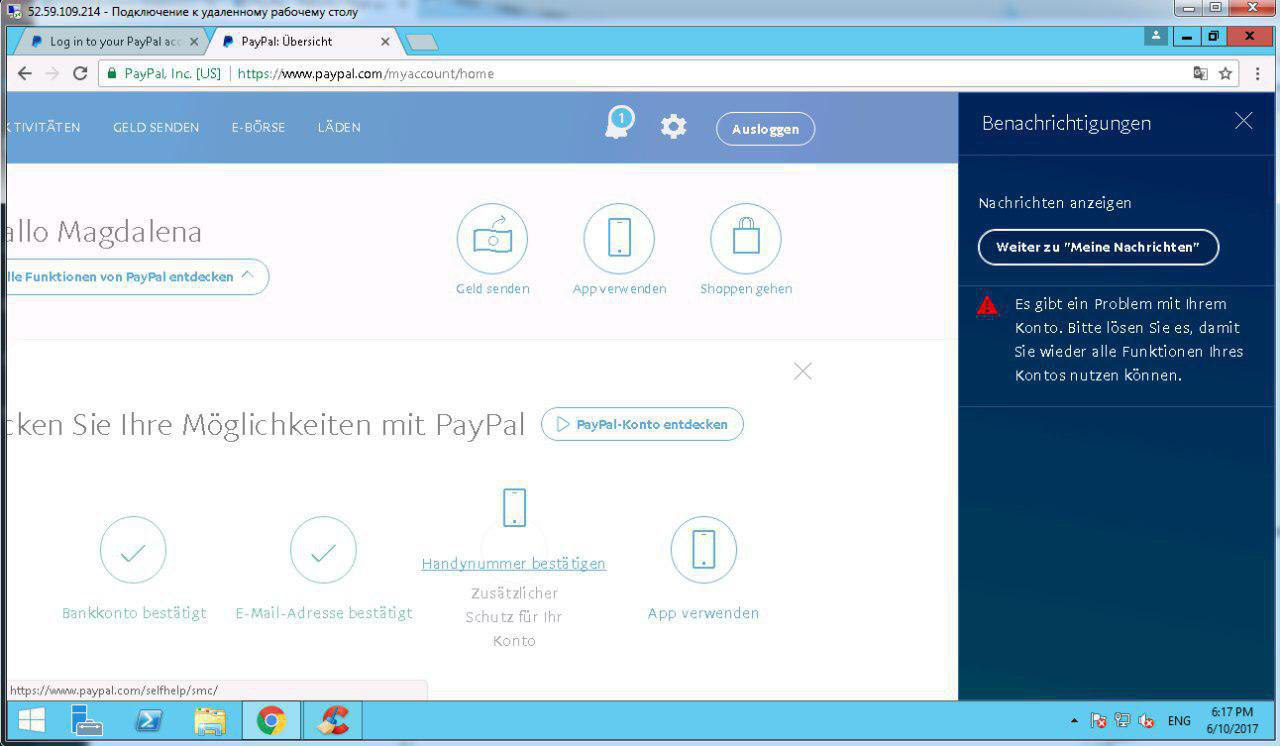Open account settings gear icon
The height and width of the screenshot is (746, 1280).
(x=673, y=126)
